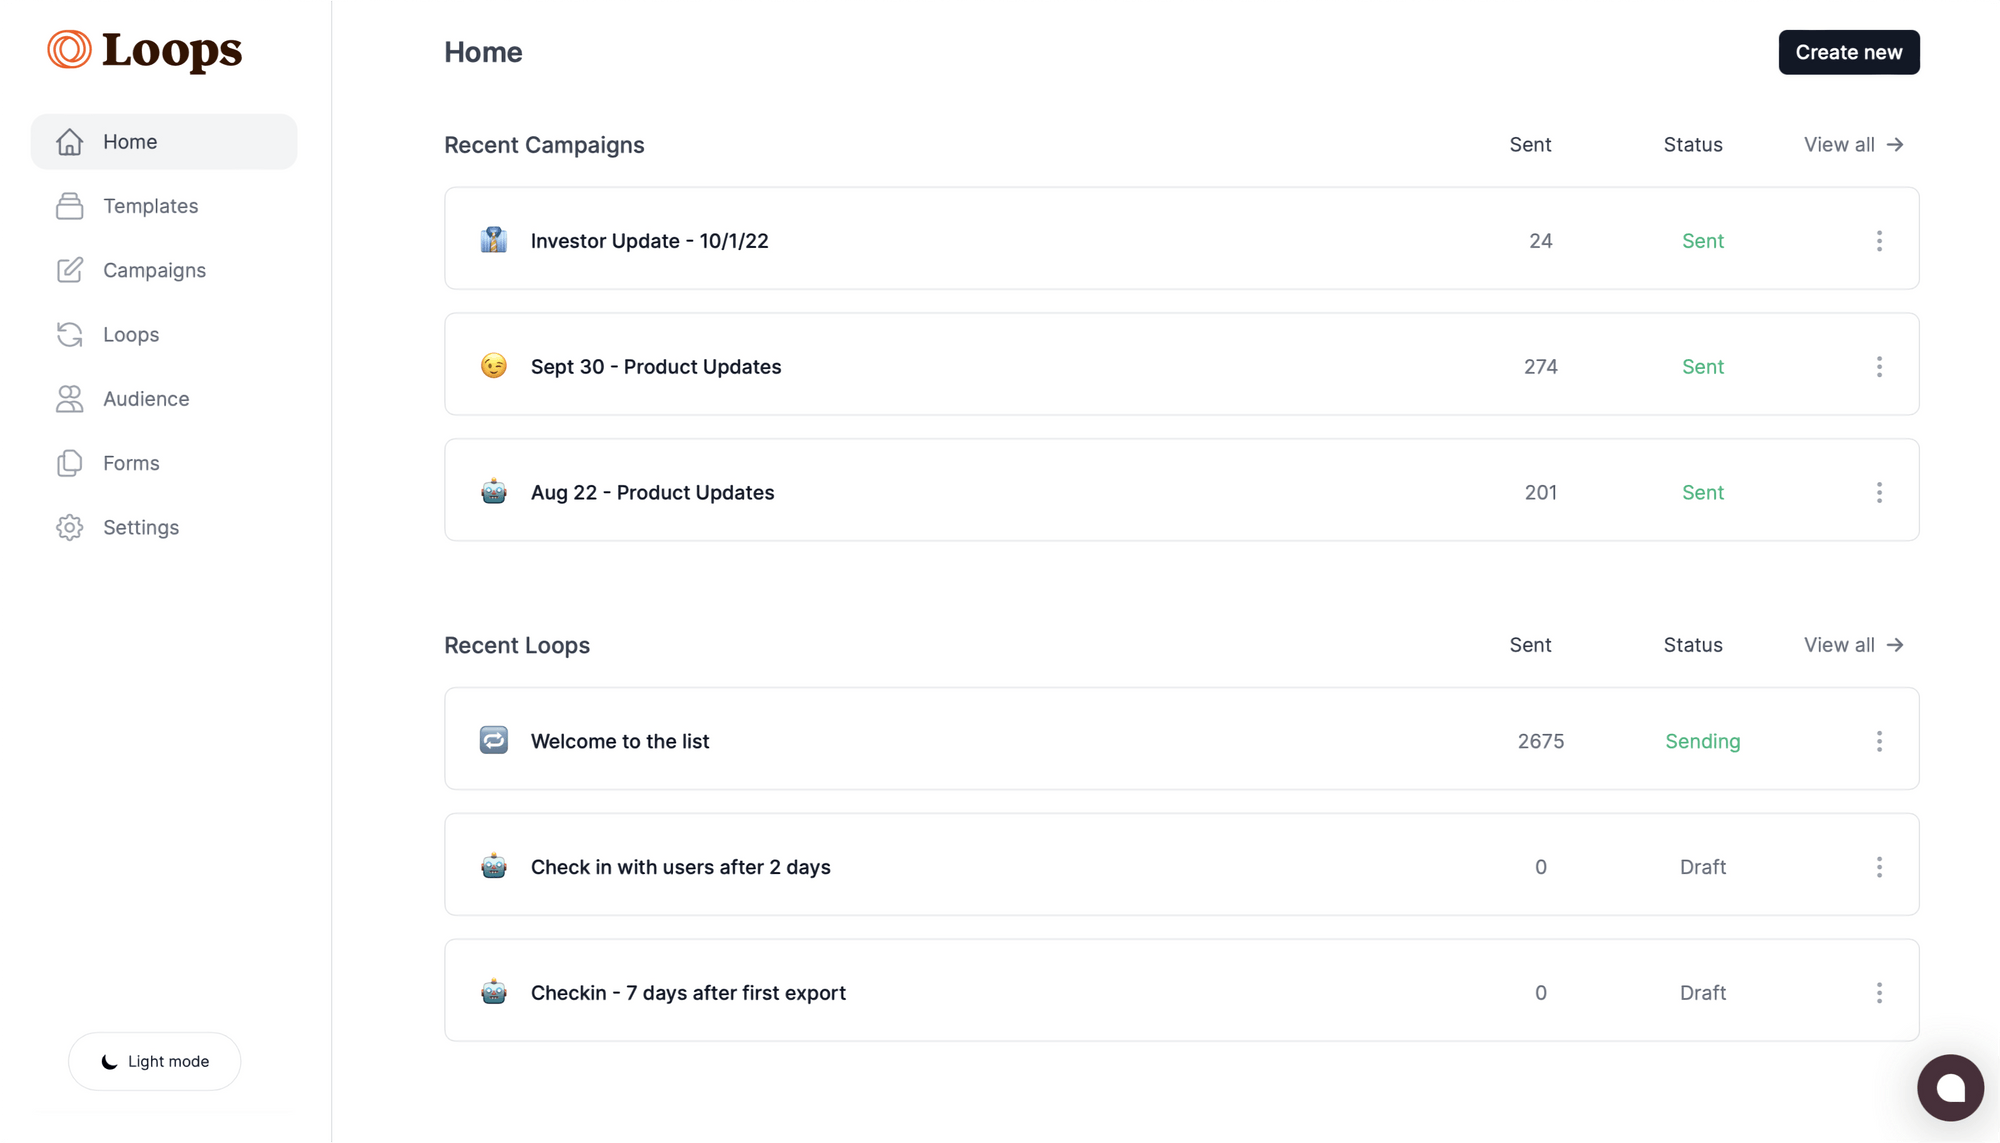The width and height of the screenshot is (2000, 1143).
Task: Click the Sending status of Welcome loop
Action: (x=1702, y=741)
